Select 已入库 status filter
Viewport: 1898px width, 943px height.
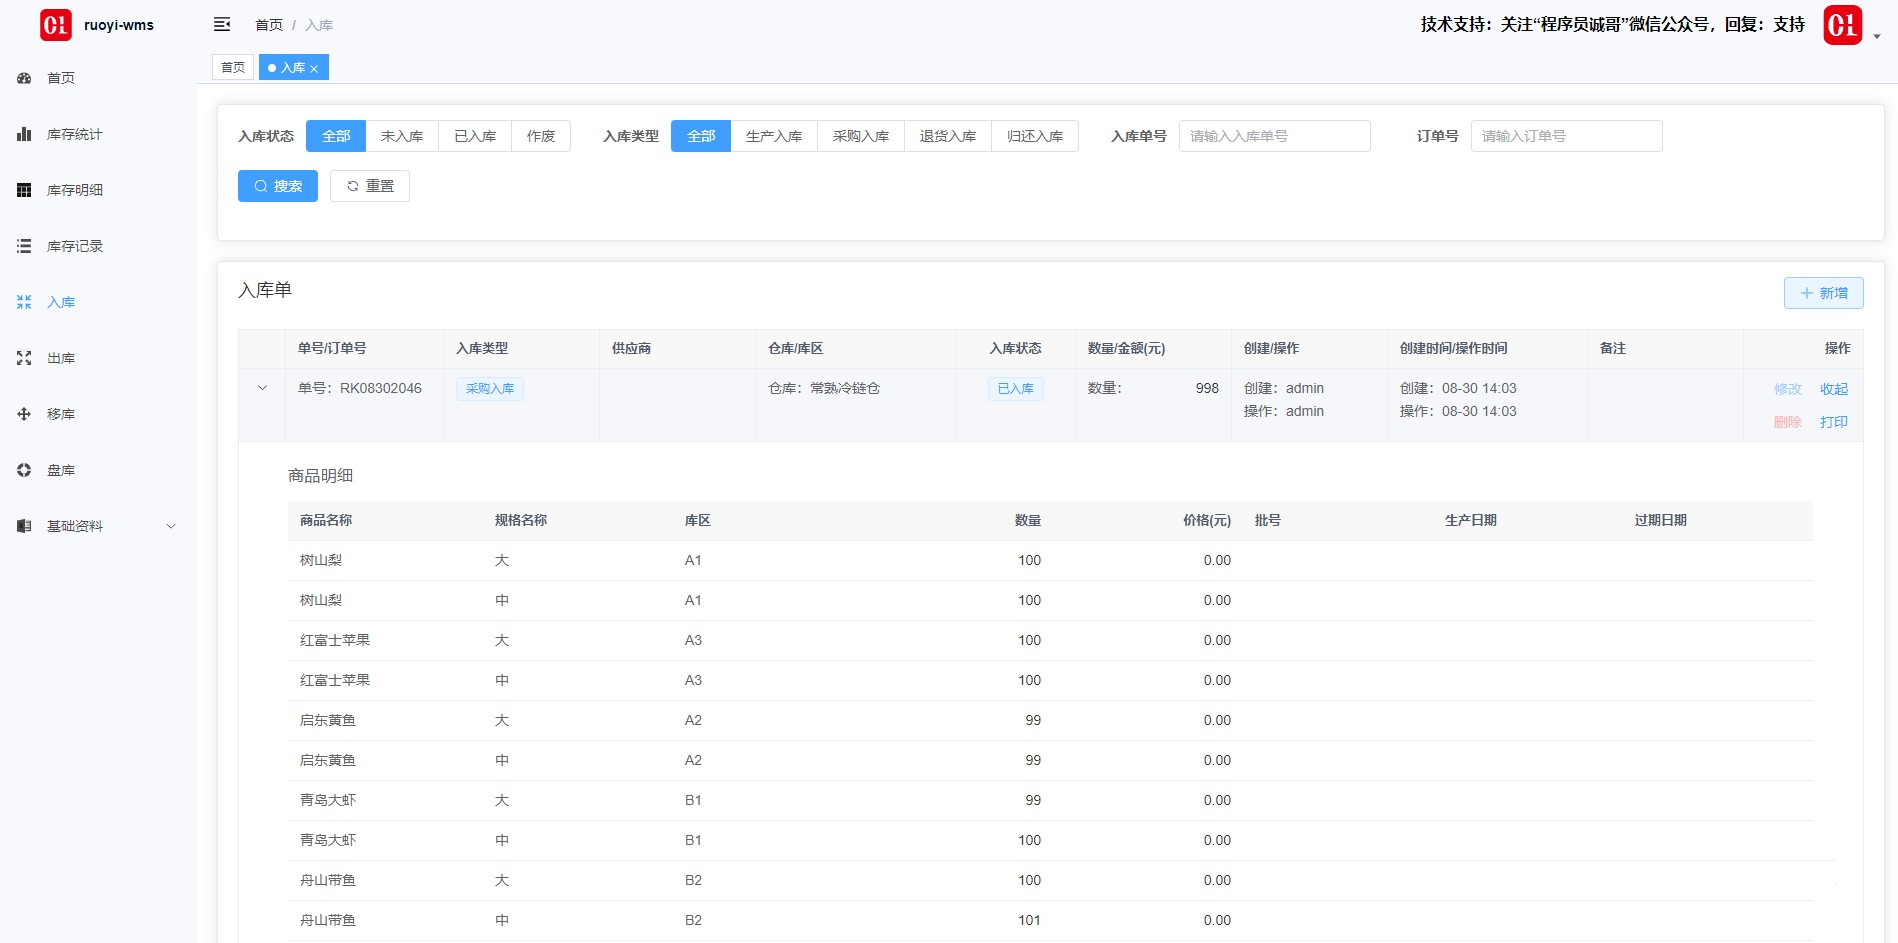(x=475, y=136)
